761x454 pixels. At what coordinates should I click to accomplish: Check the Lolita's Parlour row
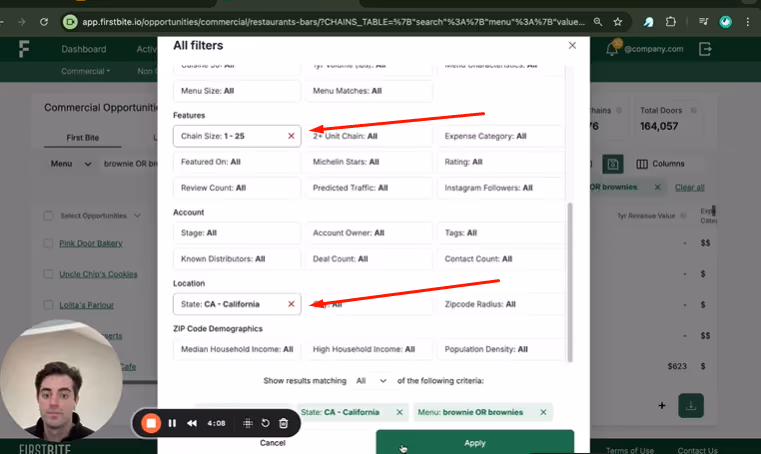click(48, 305)
